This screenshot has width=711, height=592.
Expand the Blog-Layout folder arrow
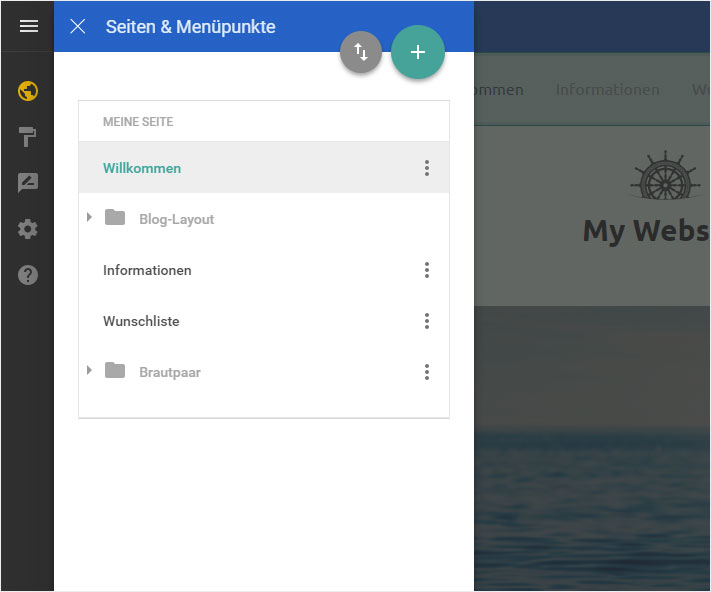pos(89,217)
